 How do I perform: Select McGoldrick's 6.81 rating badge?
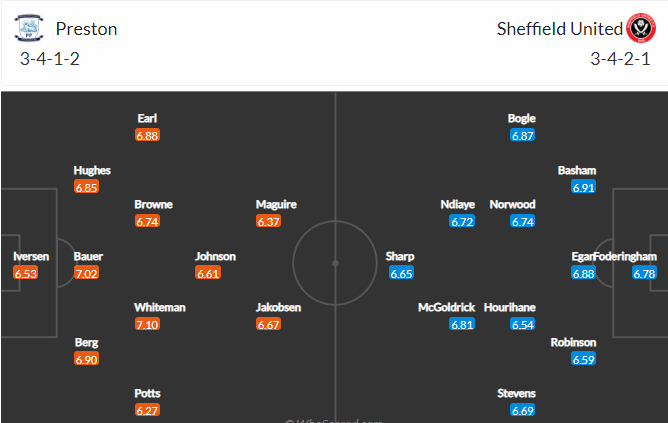pos(462,324)
